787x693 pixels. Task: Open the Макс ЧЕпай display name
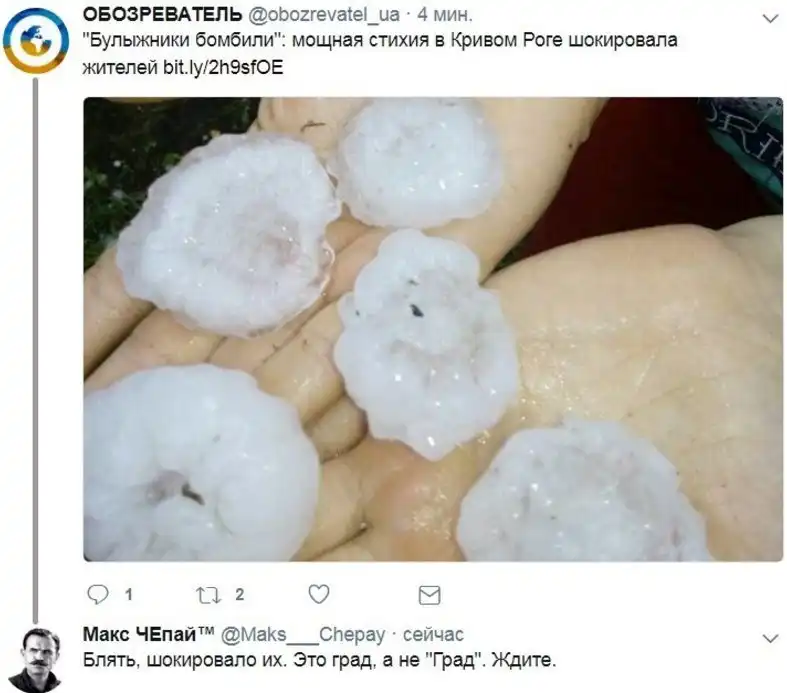point(149,634)
